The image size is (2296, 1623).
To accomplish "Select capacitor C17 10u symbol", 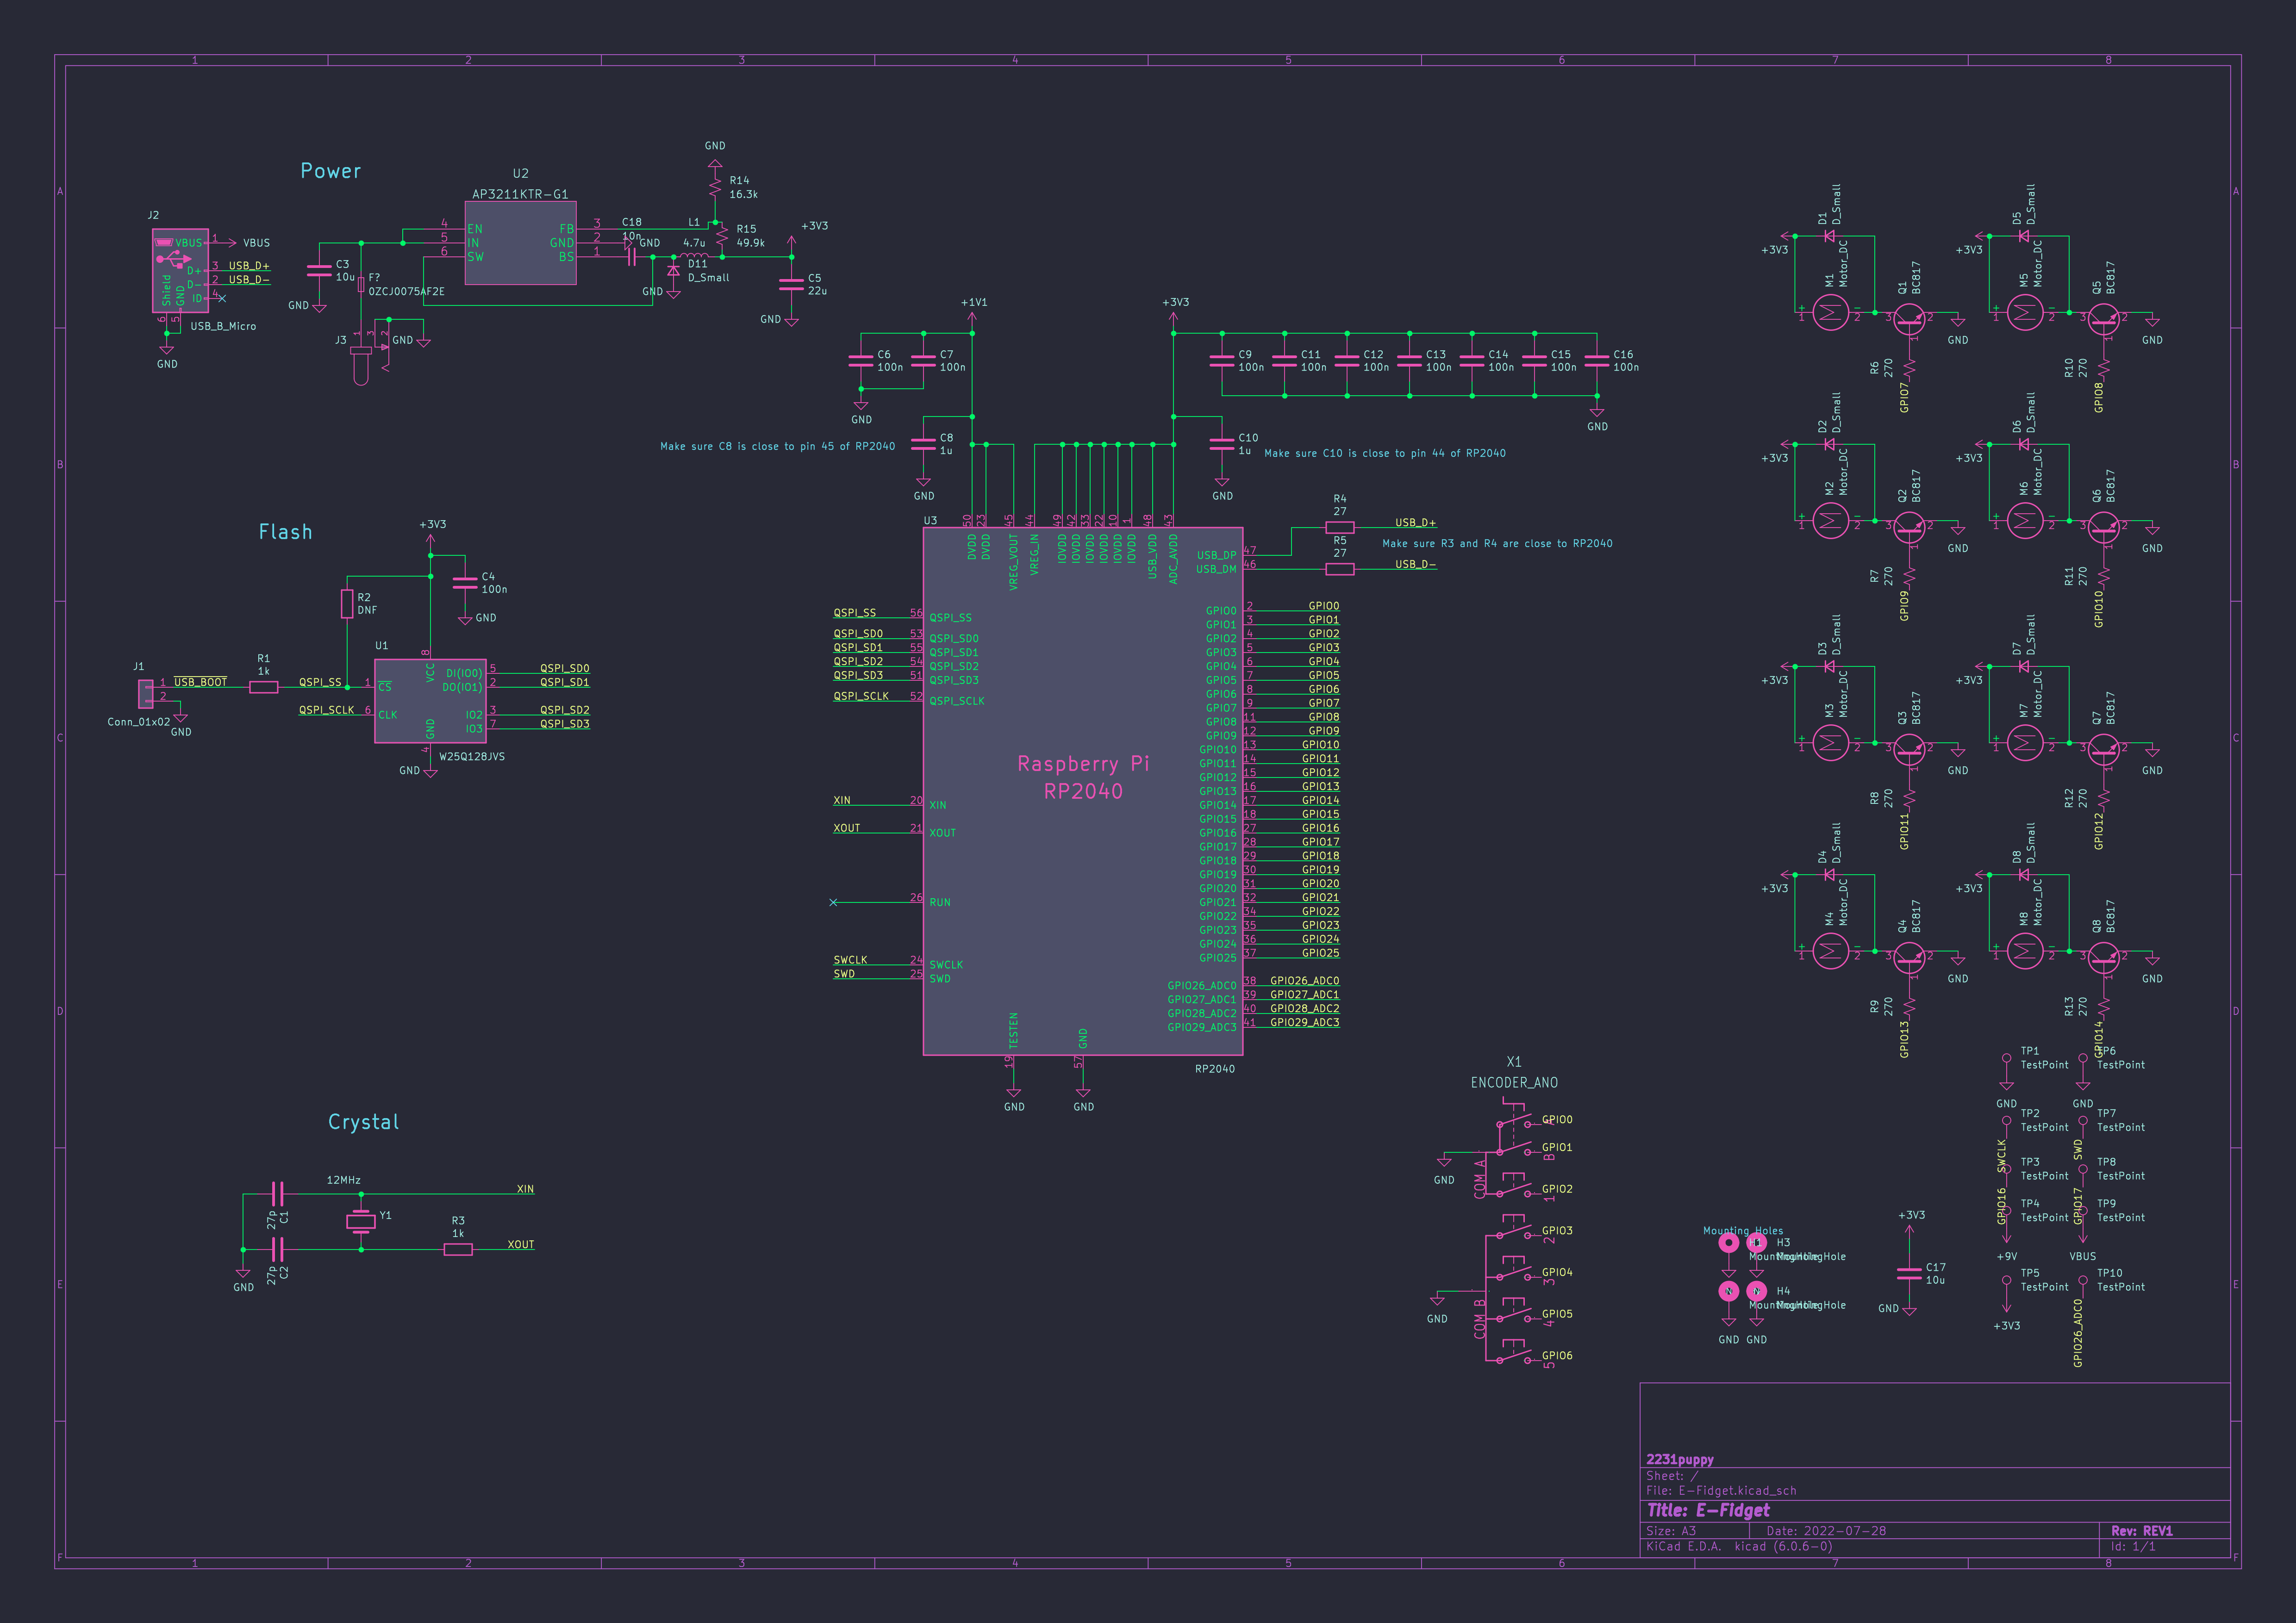I will pos(1909,1274).
